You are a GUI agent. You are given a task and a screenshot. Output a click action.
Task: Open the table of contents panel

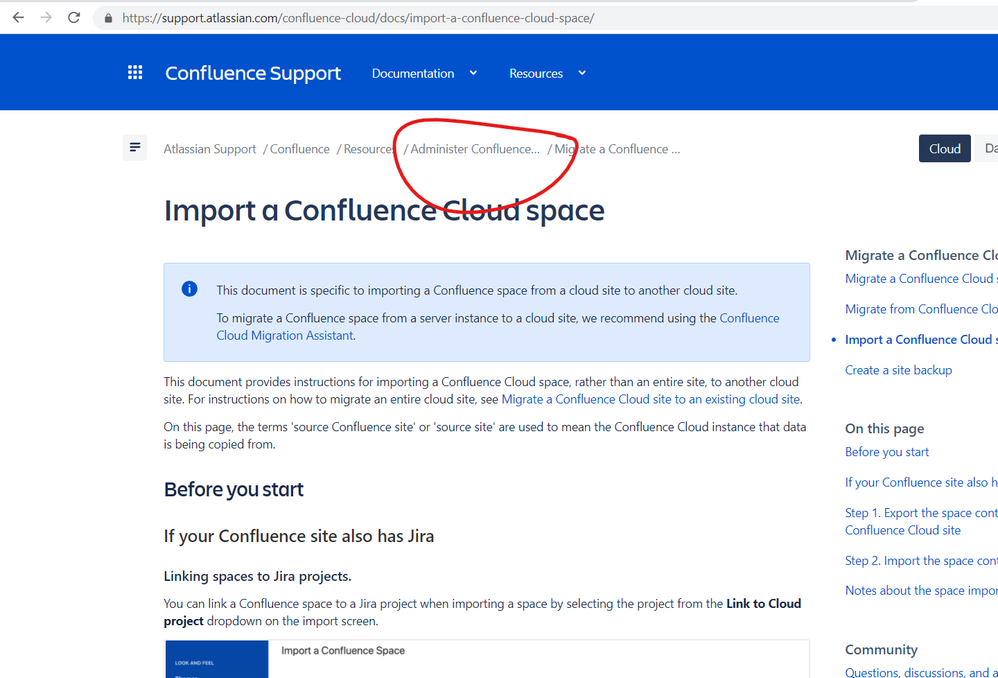tap(135, 147)
